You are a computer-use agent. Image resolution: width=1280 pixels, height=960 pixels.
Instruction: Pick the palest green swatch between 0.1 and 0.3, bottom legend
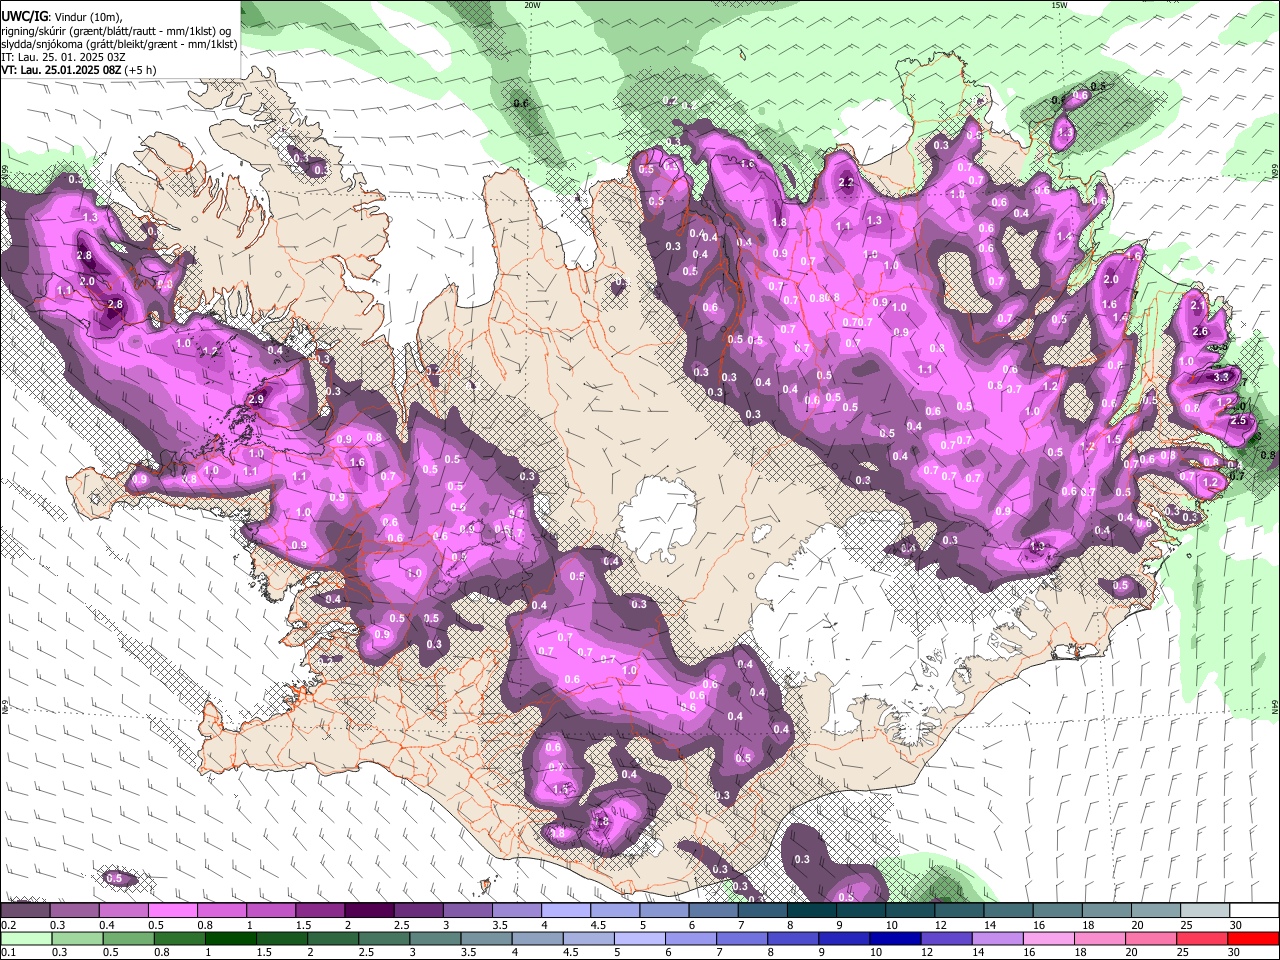(26, 938)
